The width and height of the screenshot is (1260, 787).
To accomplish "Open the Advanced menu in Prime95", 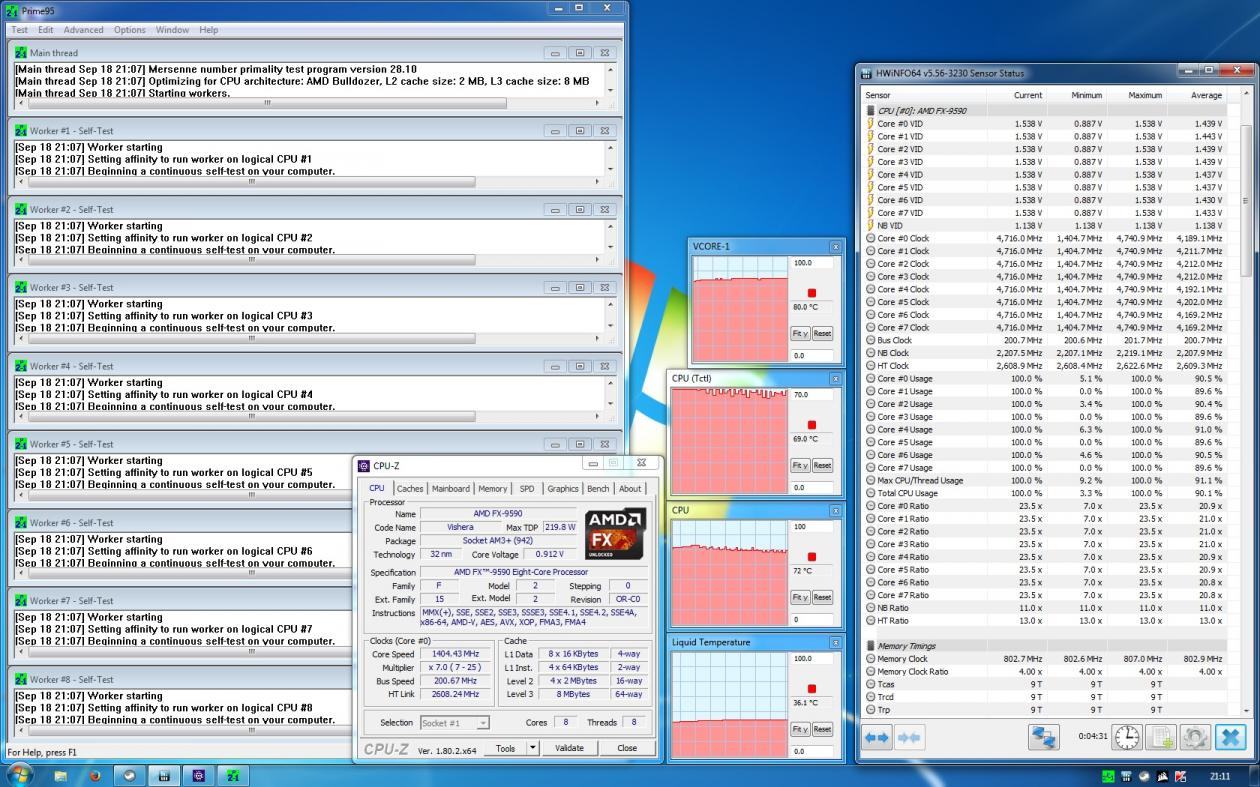I will (83, 30).
